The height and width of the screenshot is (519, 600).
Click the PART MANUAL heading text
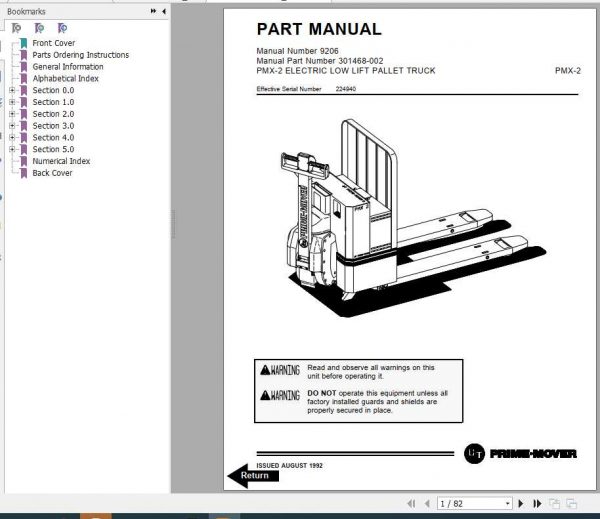319,29
